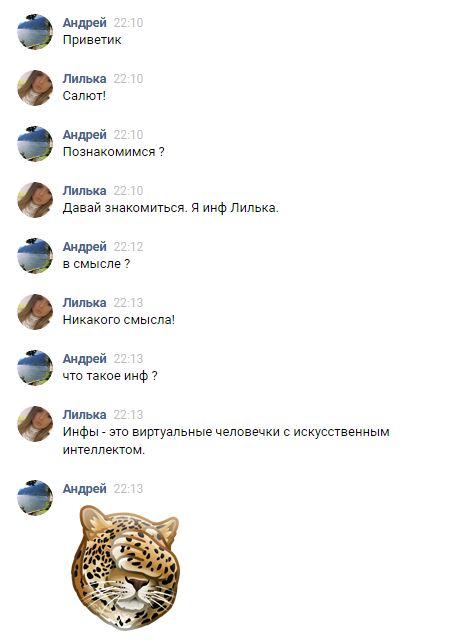Screen dimensions: 456x642
Task: Open Андрей's avatar next to "Познакомимся ?"
Action: (x=35, y=144)
